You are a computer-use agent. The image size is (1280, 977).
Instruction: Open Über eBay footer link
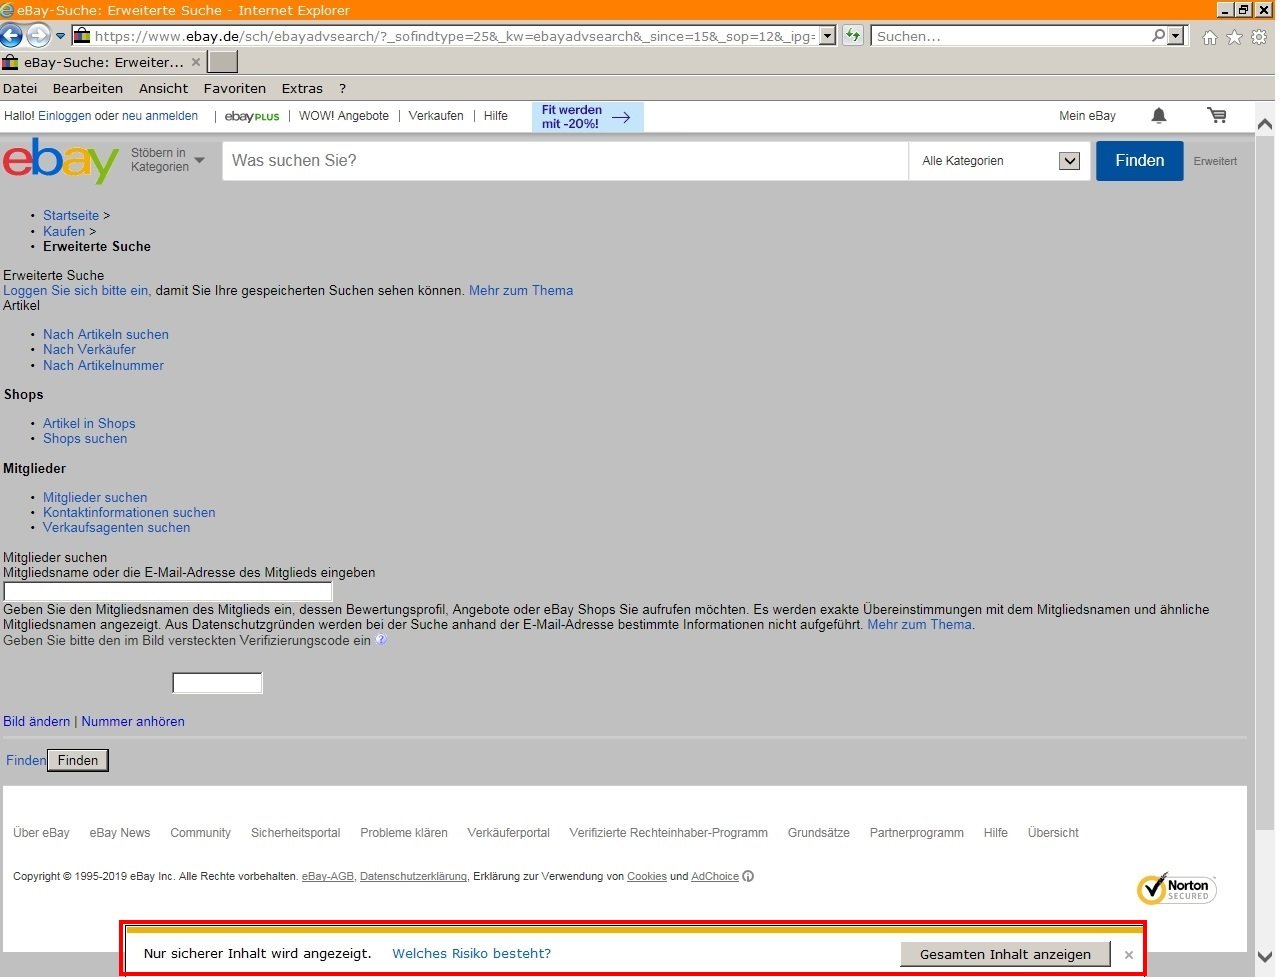pyautogui.click(x=41, y=832)
